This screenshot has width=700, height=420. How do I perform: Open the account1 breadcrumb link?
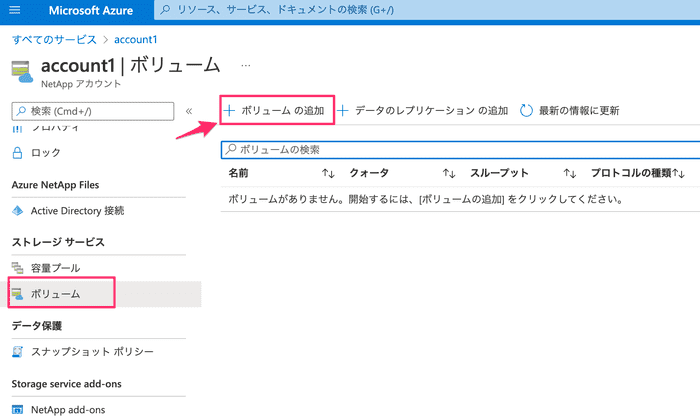136,40
